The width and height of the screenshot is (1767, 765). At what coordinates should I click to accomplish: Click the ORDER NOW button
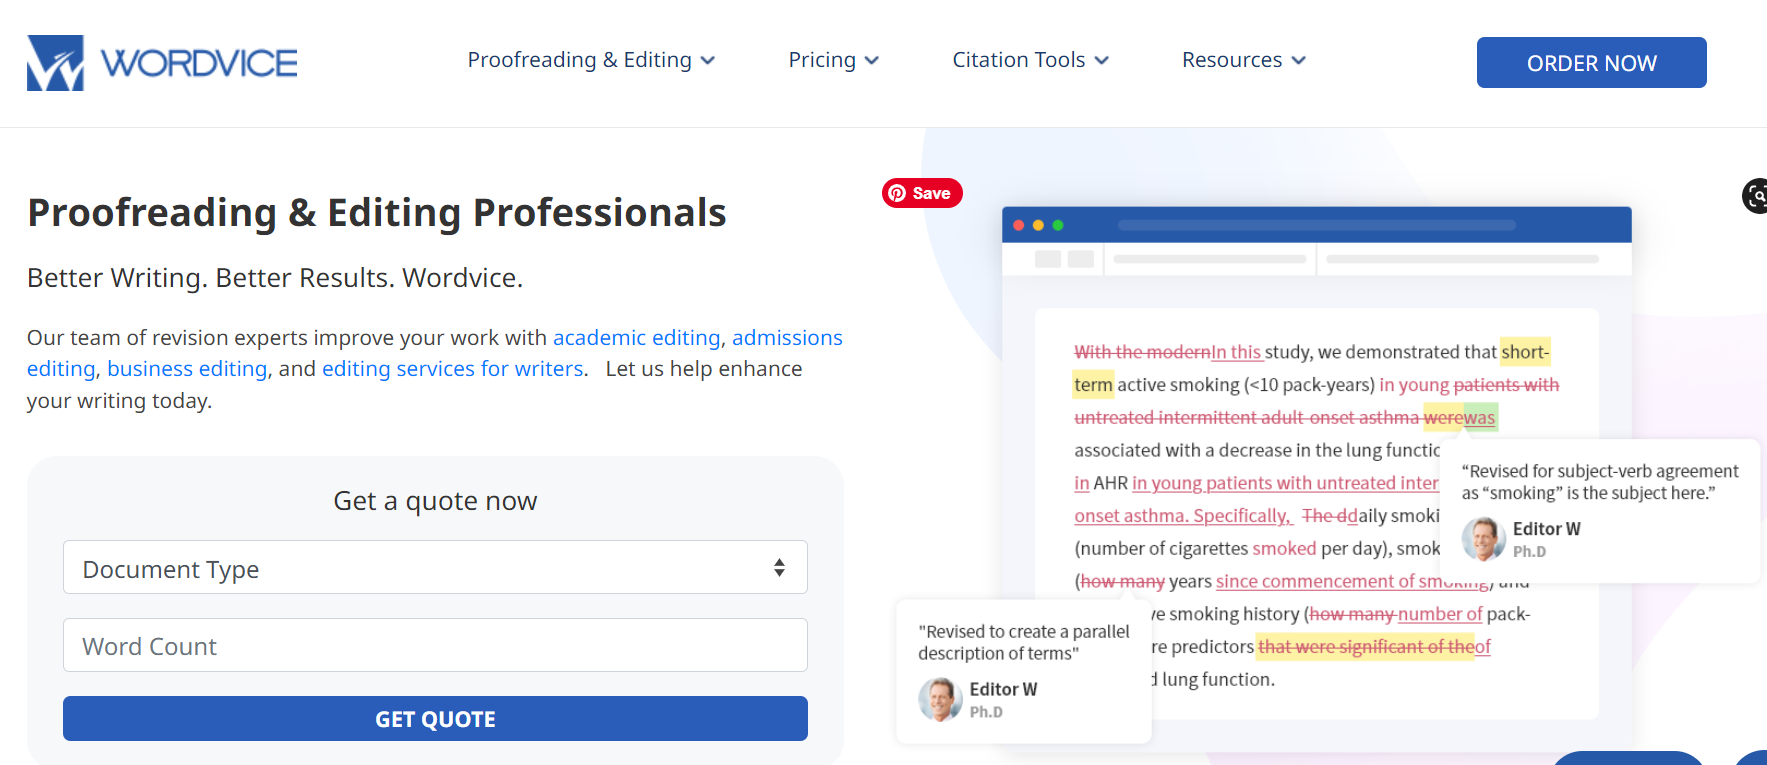pos(1591,63)
